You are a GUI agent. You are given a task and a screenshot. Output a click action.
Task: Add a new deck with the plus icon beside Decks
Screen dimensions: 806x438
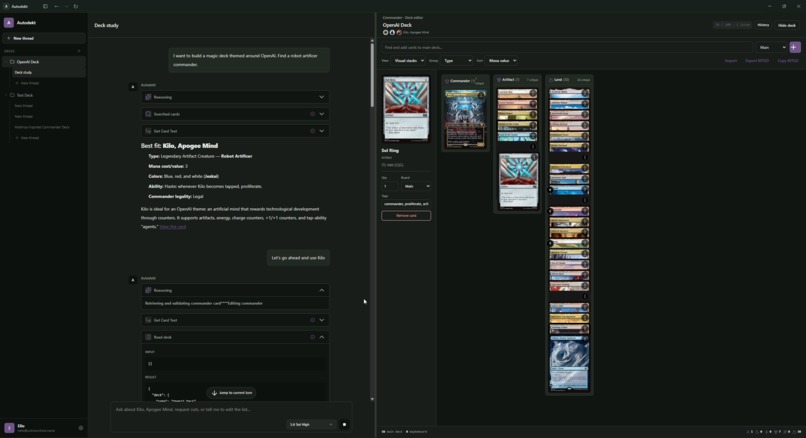[79, 51]
